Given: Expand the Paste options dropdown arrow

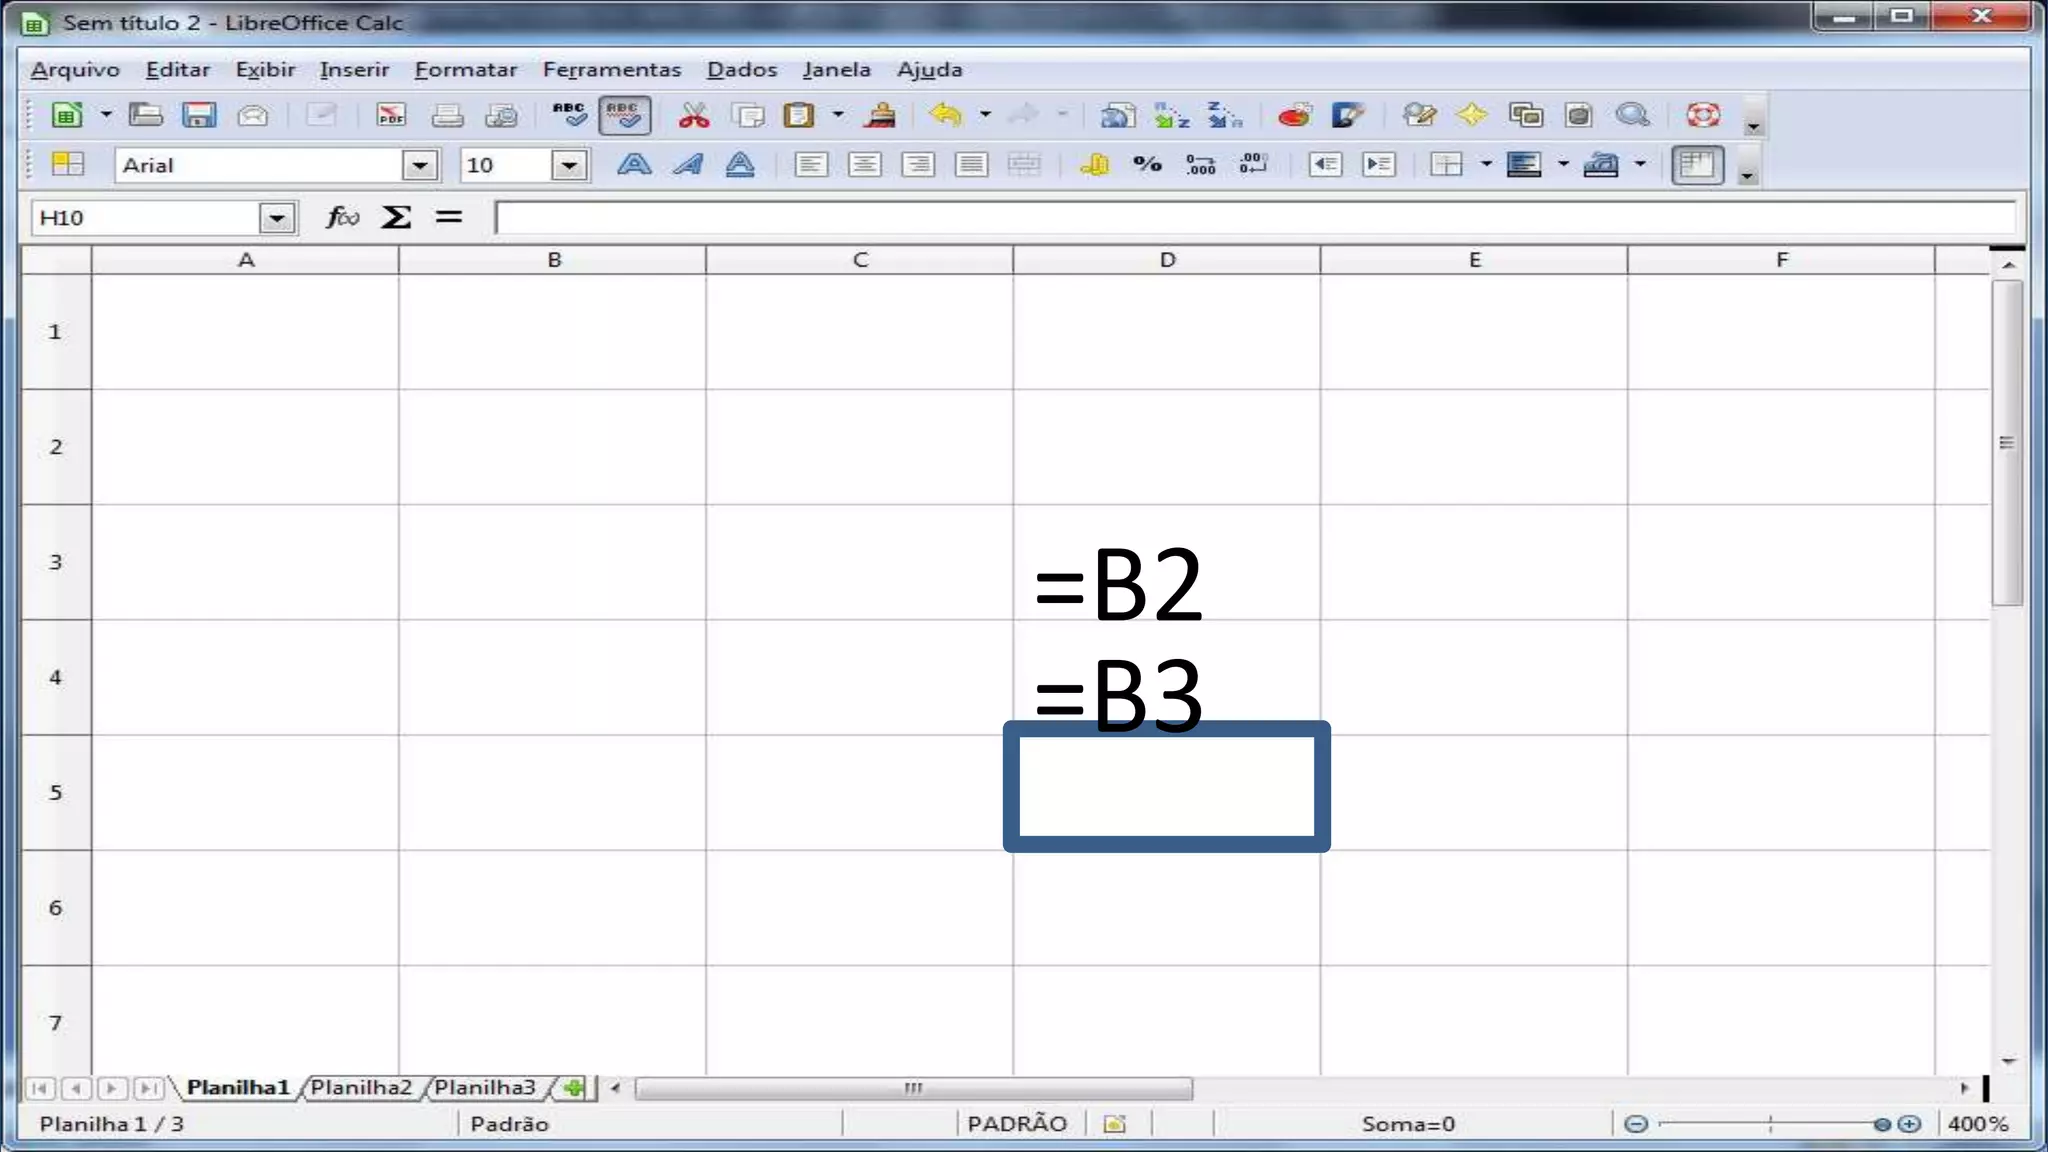Looking at the screenshot, I should click(837, 115).
